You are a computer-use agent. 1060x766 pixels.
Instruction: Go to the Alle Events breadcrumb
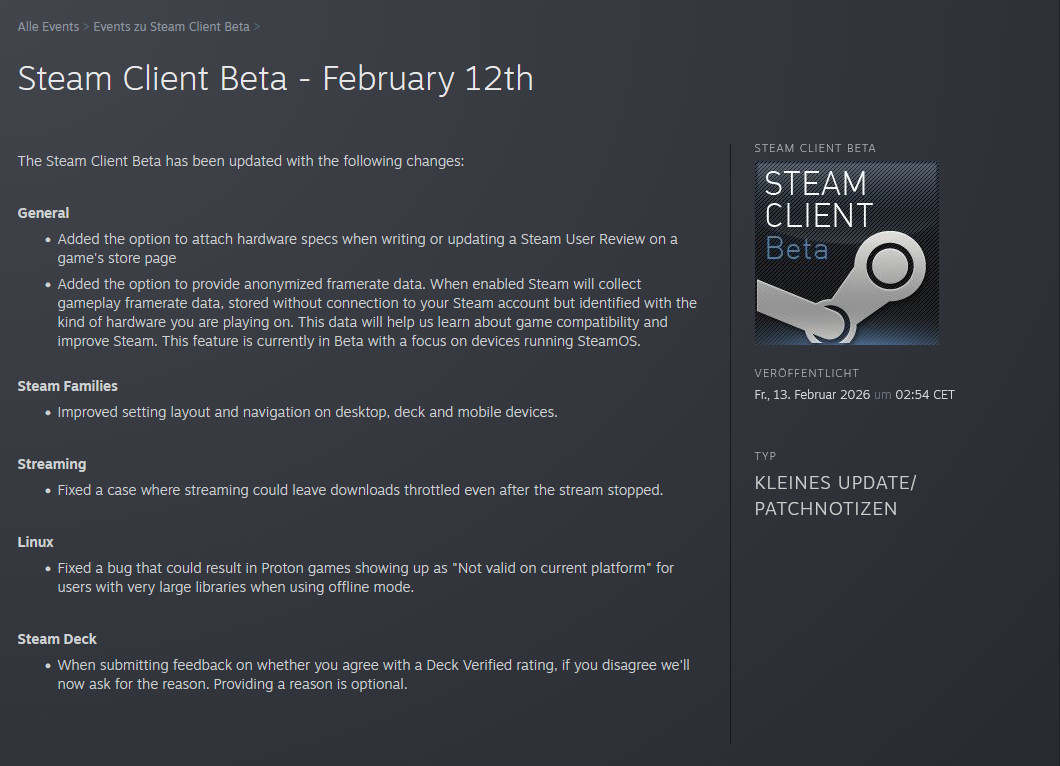tap(48, 27)
